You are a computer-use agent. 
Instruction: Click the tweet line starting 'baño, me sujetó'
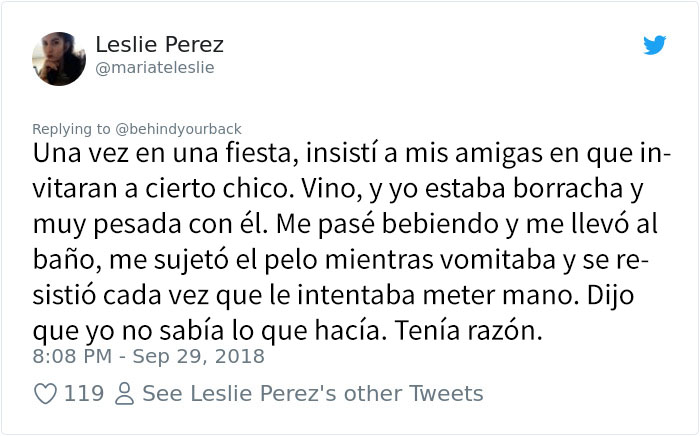point(341,260)
